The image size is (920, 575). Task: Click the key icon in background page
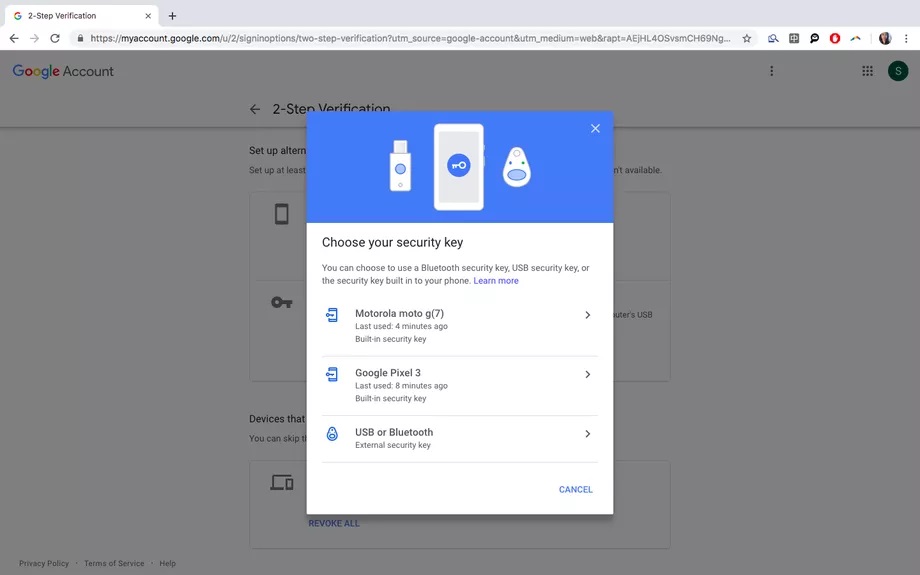[282, 303]
